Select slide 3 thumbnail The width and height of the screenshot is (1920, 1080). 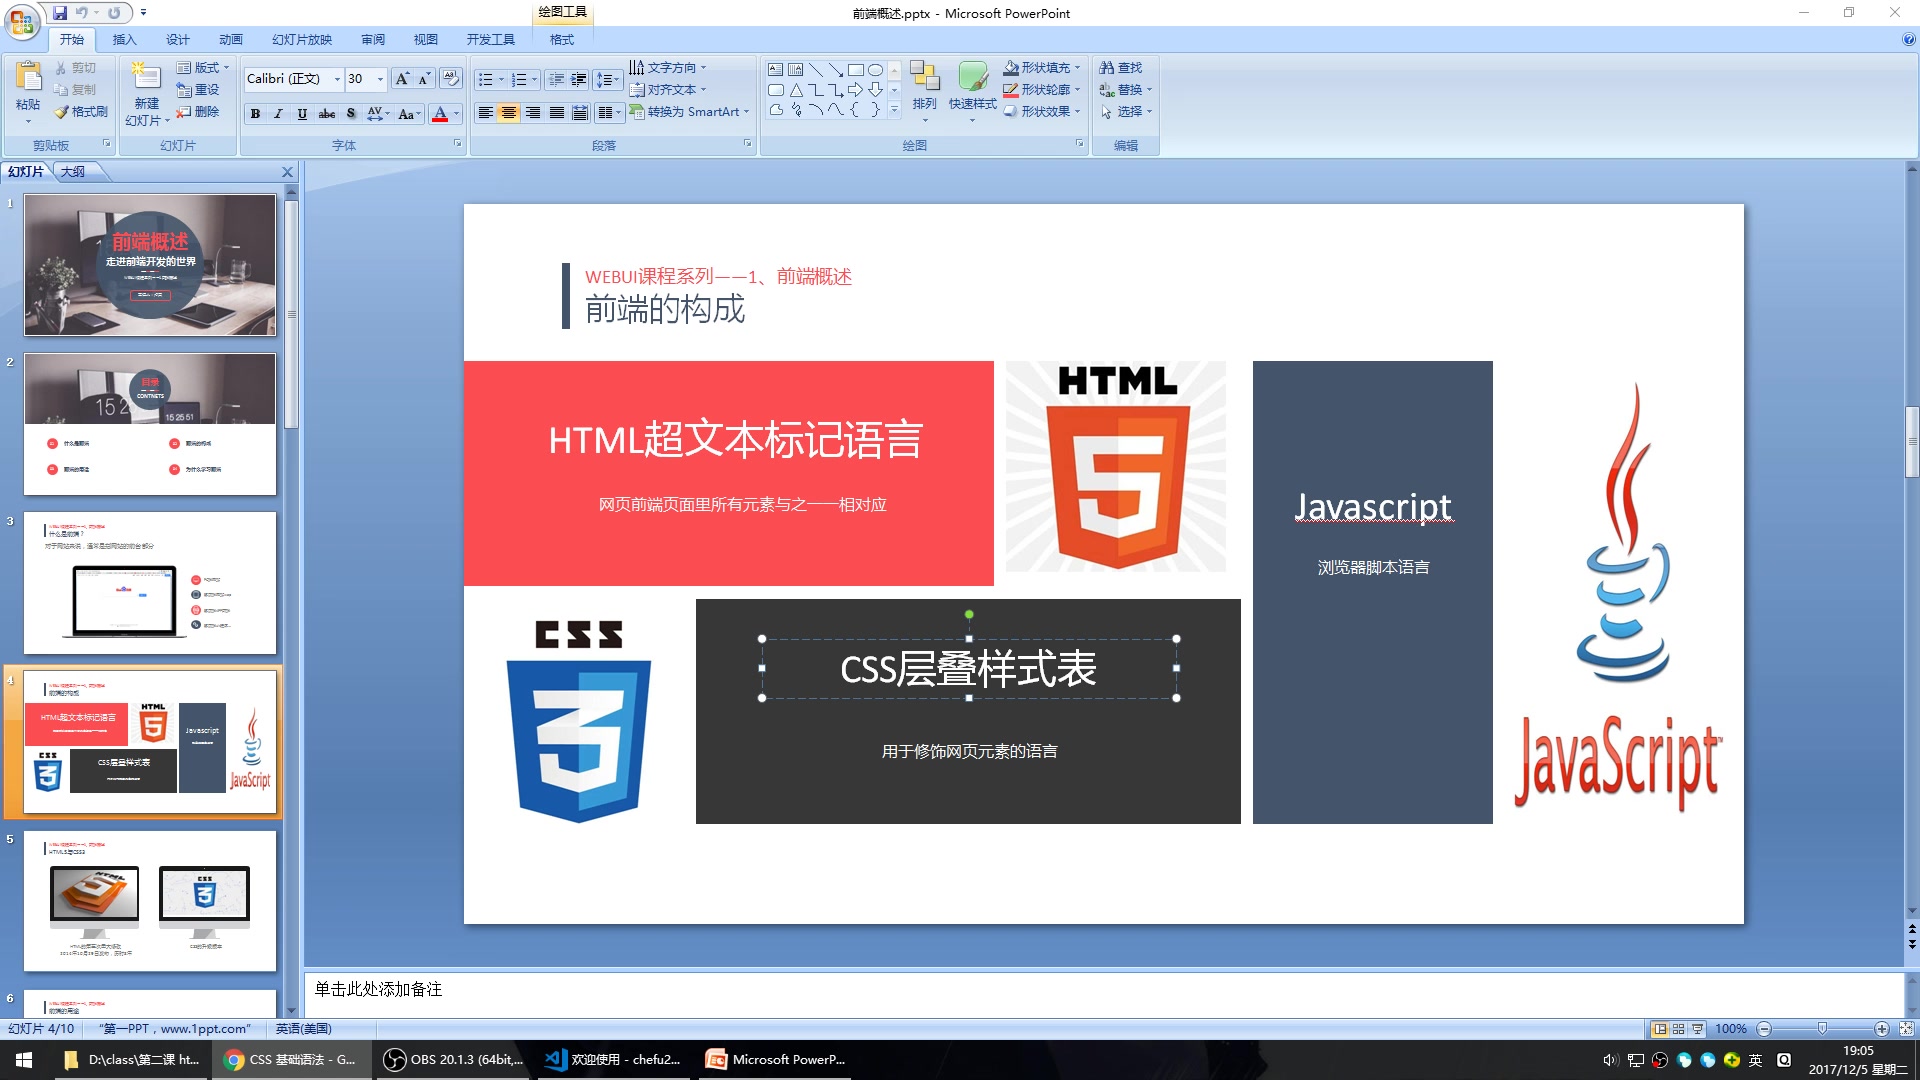point(150,583)
